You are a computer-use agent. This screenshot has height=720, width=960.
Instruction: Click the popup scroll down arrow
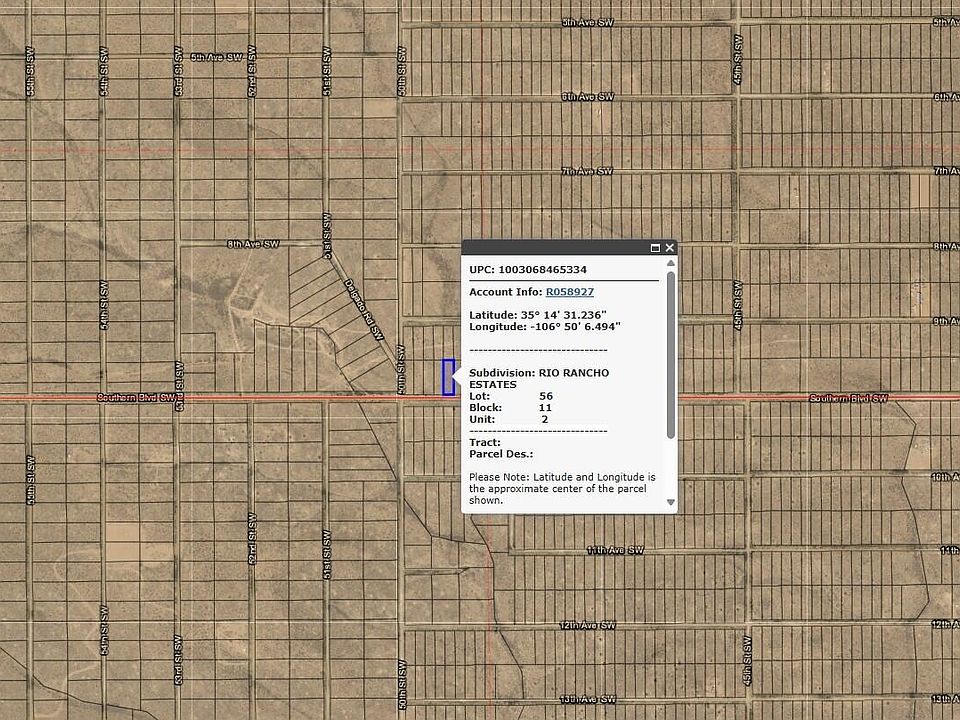671,502
